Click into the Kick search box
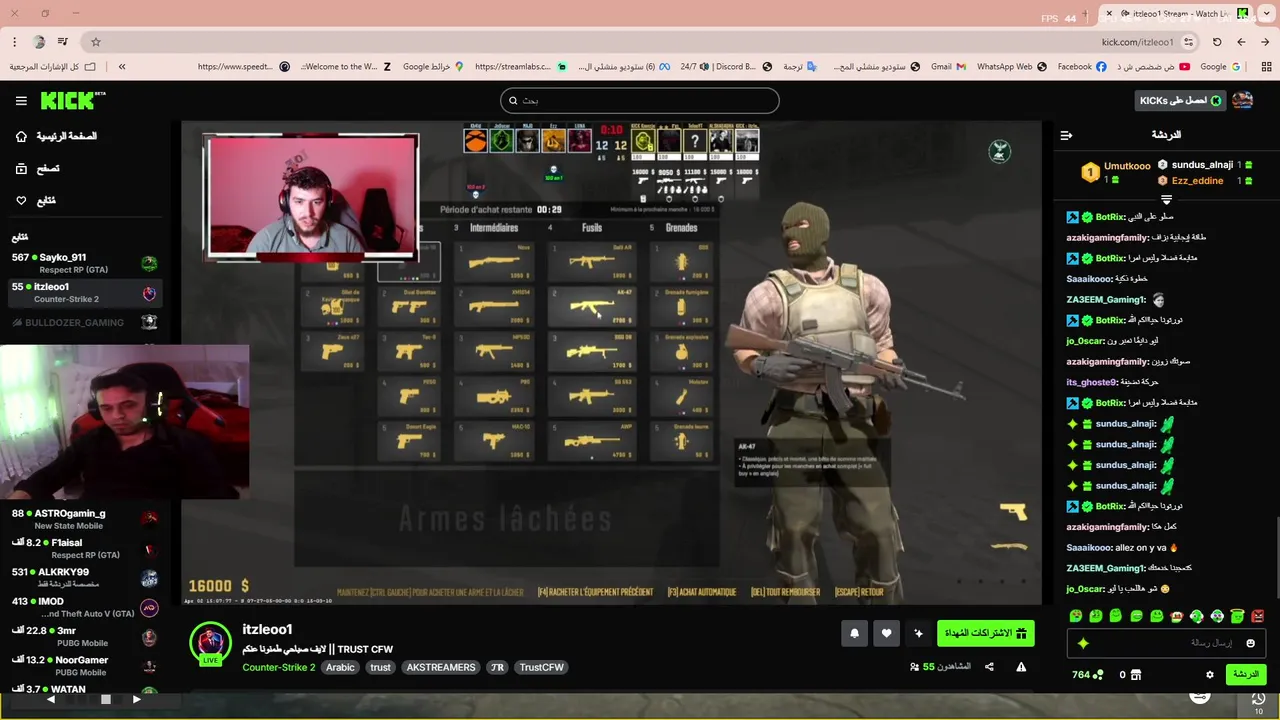The width and height of the screenshot is (1280, 720). (x=639, y=100)
